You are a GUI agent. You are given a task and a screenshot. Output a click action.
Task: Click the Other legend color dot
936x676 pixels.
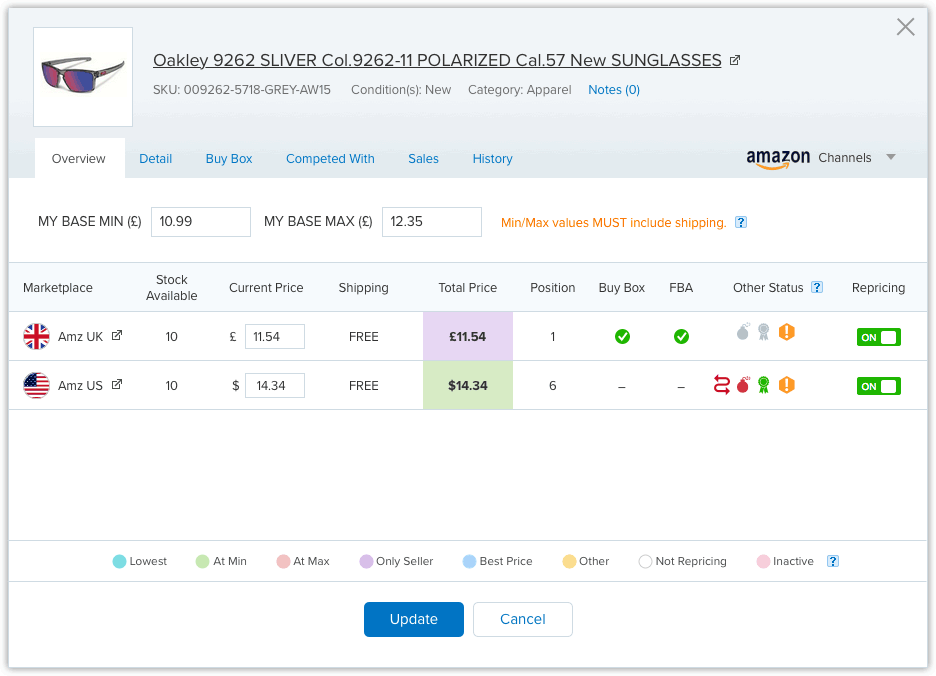tap(569, 561)
